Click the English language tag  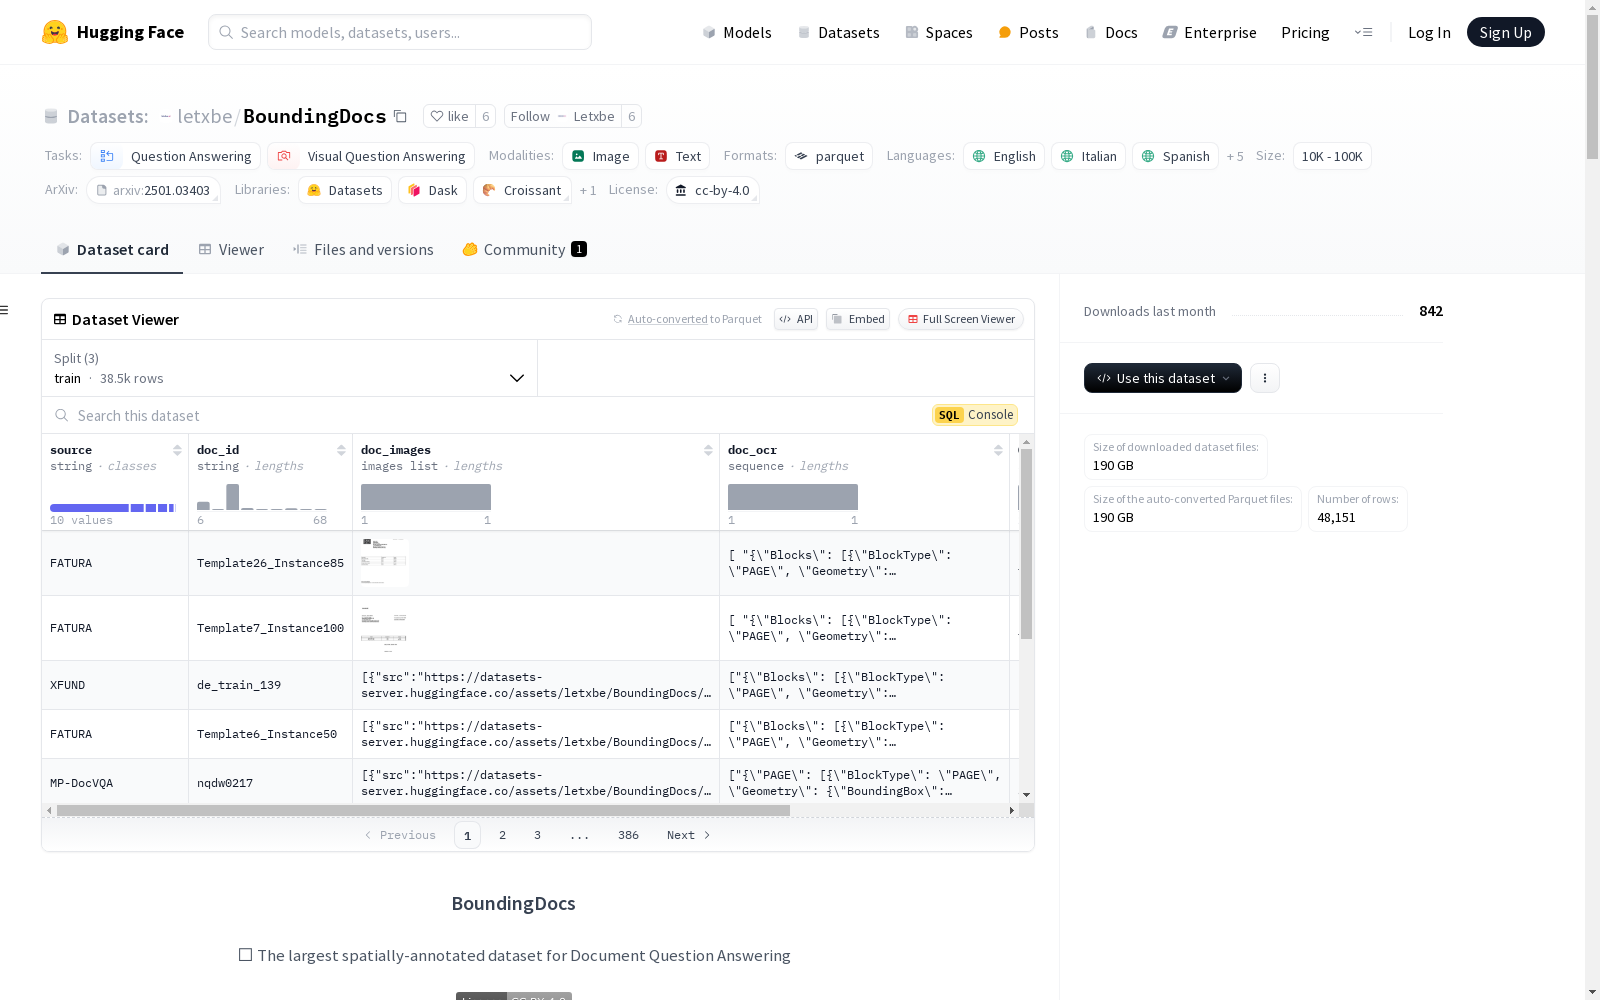tap(1004, 156)
